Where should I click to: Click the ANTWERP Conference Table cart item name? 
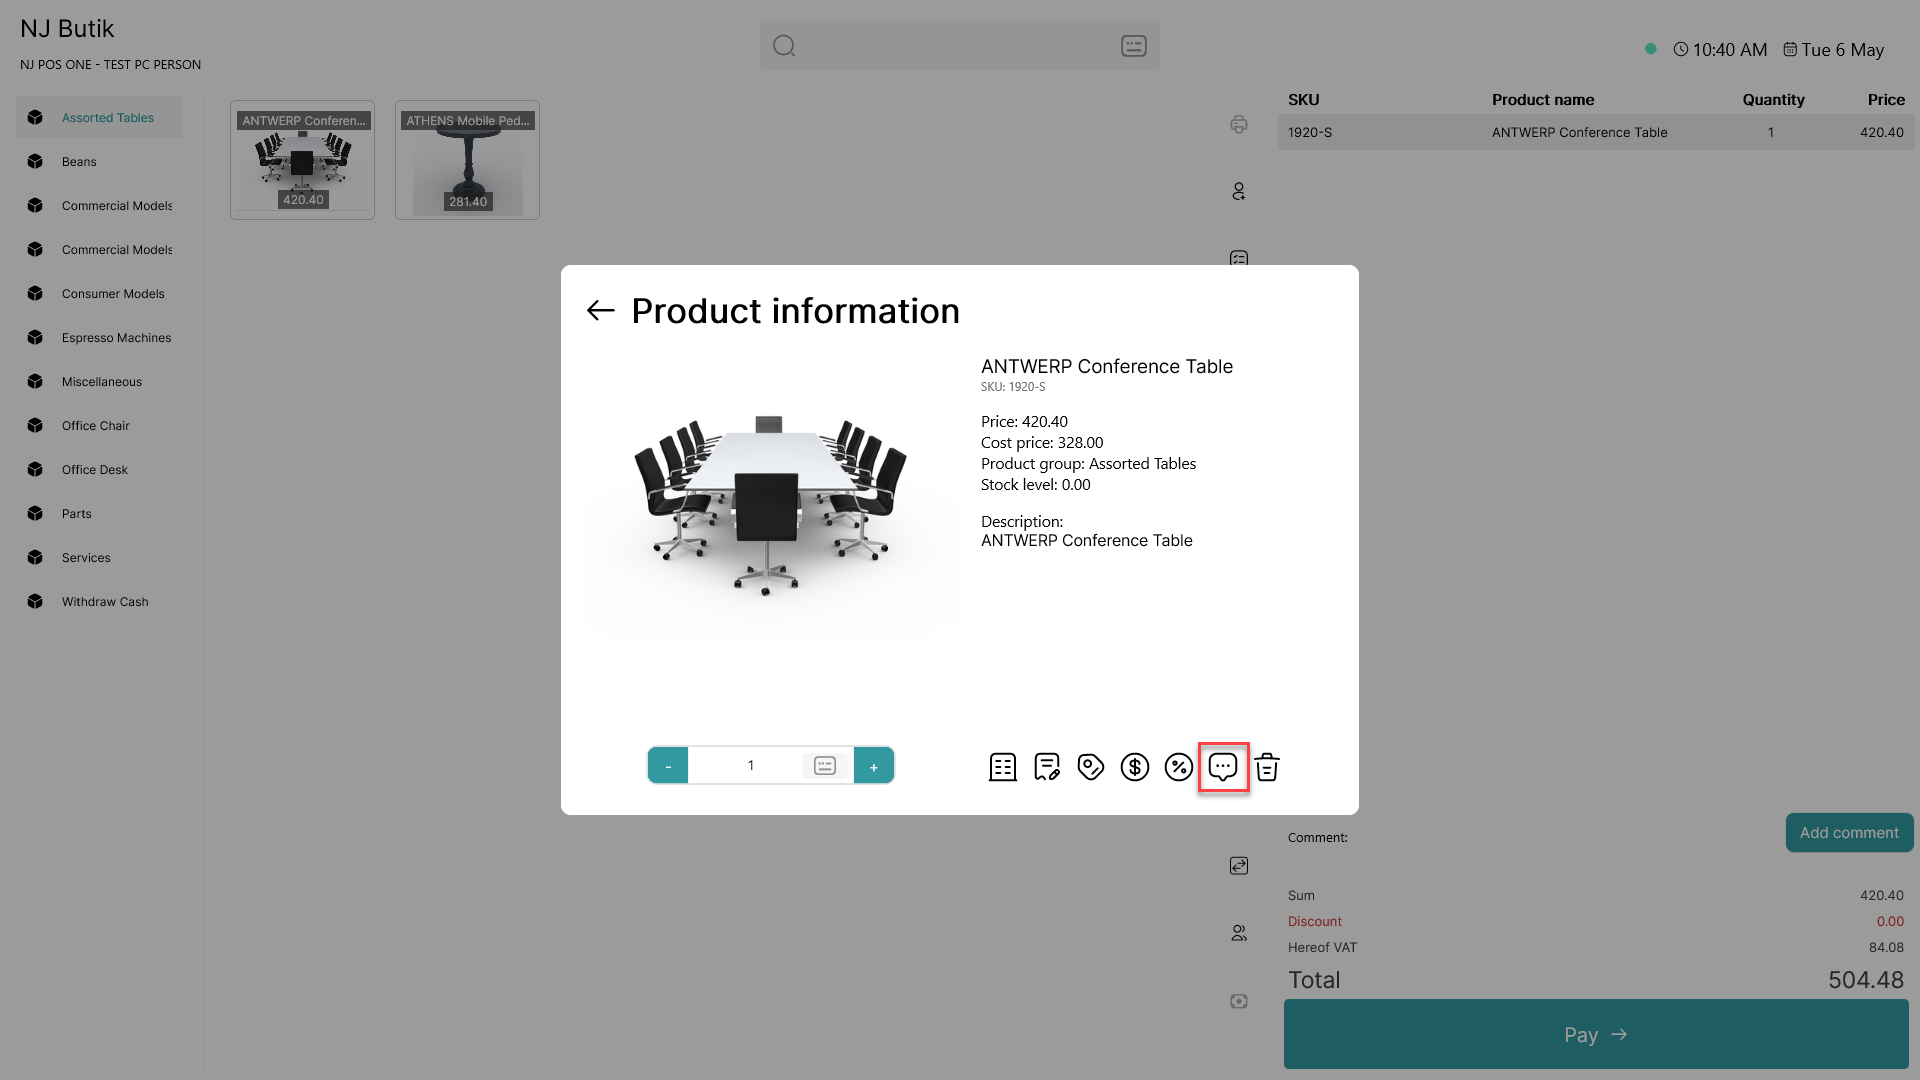[x=1579, y=133]
